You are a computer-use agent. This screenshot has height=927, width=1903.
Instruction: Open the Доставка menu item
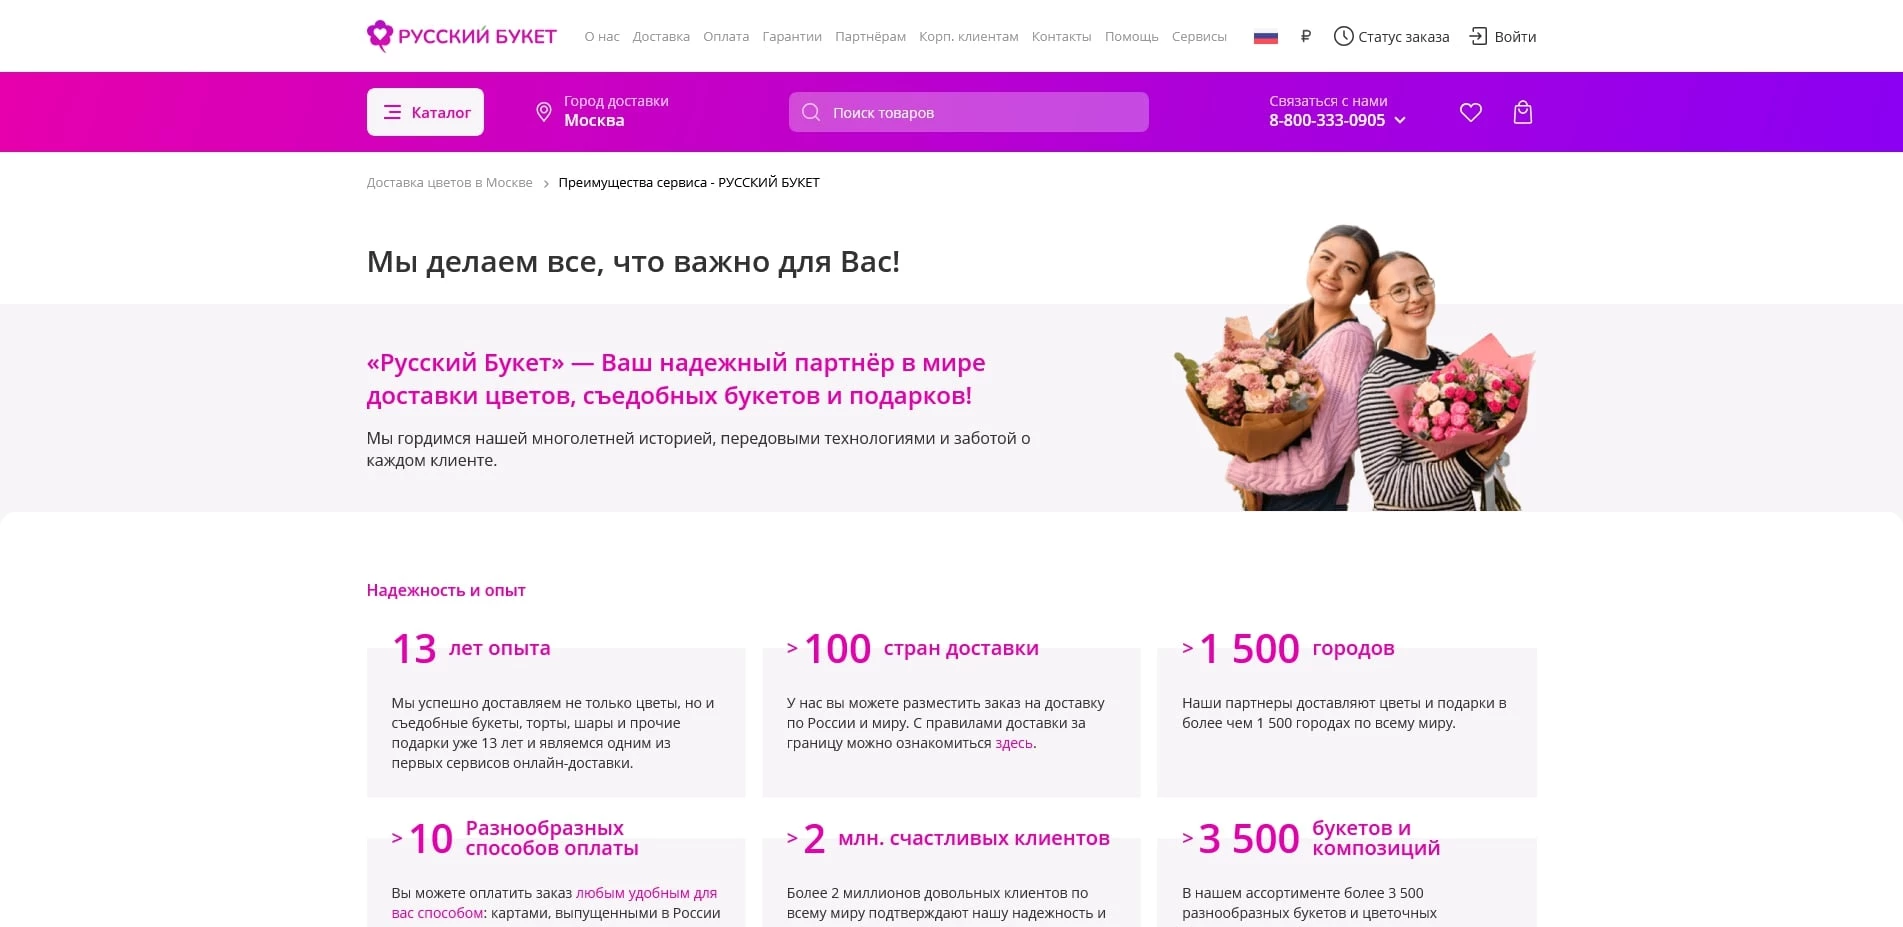tap(661, 37)
